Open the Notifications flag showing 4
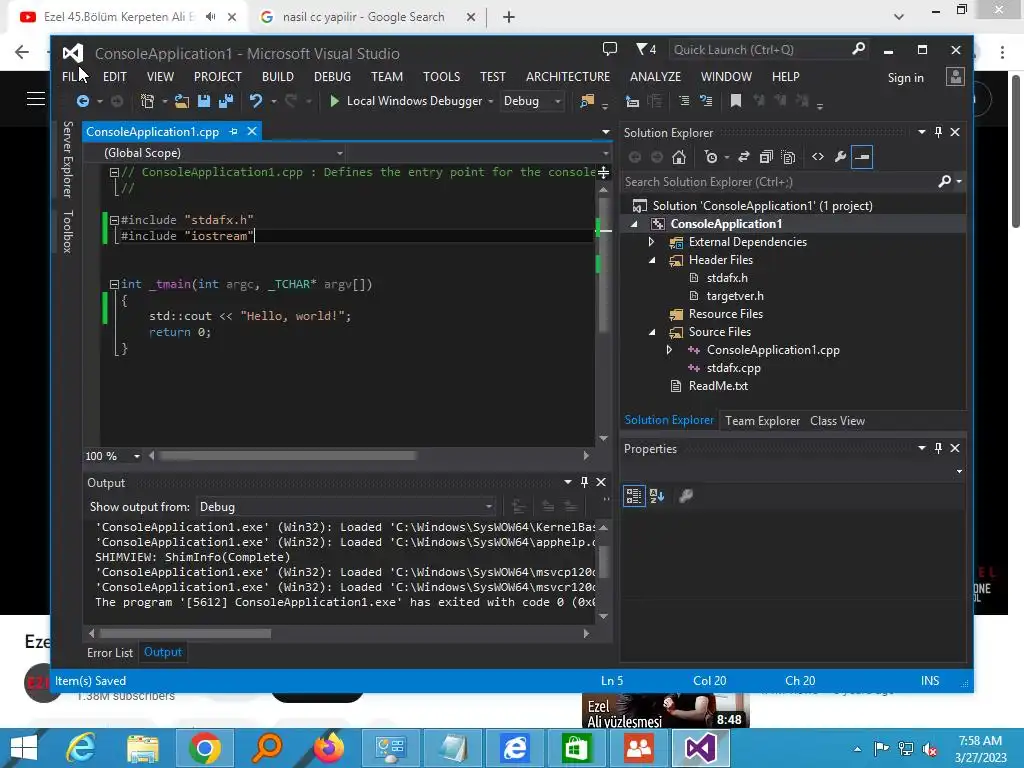This screenshot has width=1024, height=768. (646, 50)
